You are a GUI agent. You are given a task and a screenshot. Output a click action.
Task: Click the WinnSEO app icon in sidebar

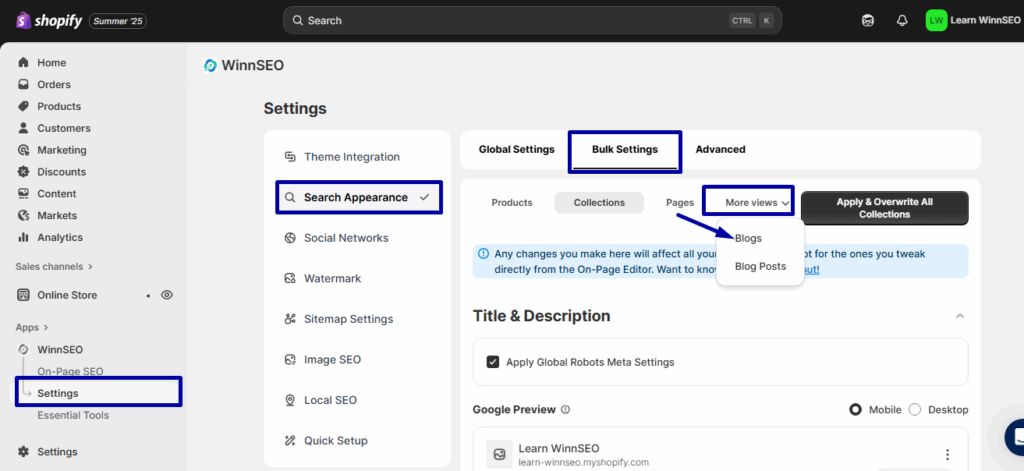(24, 349)
